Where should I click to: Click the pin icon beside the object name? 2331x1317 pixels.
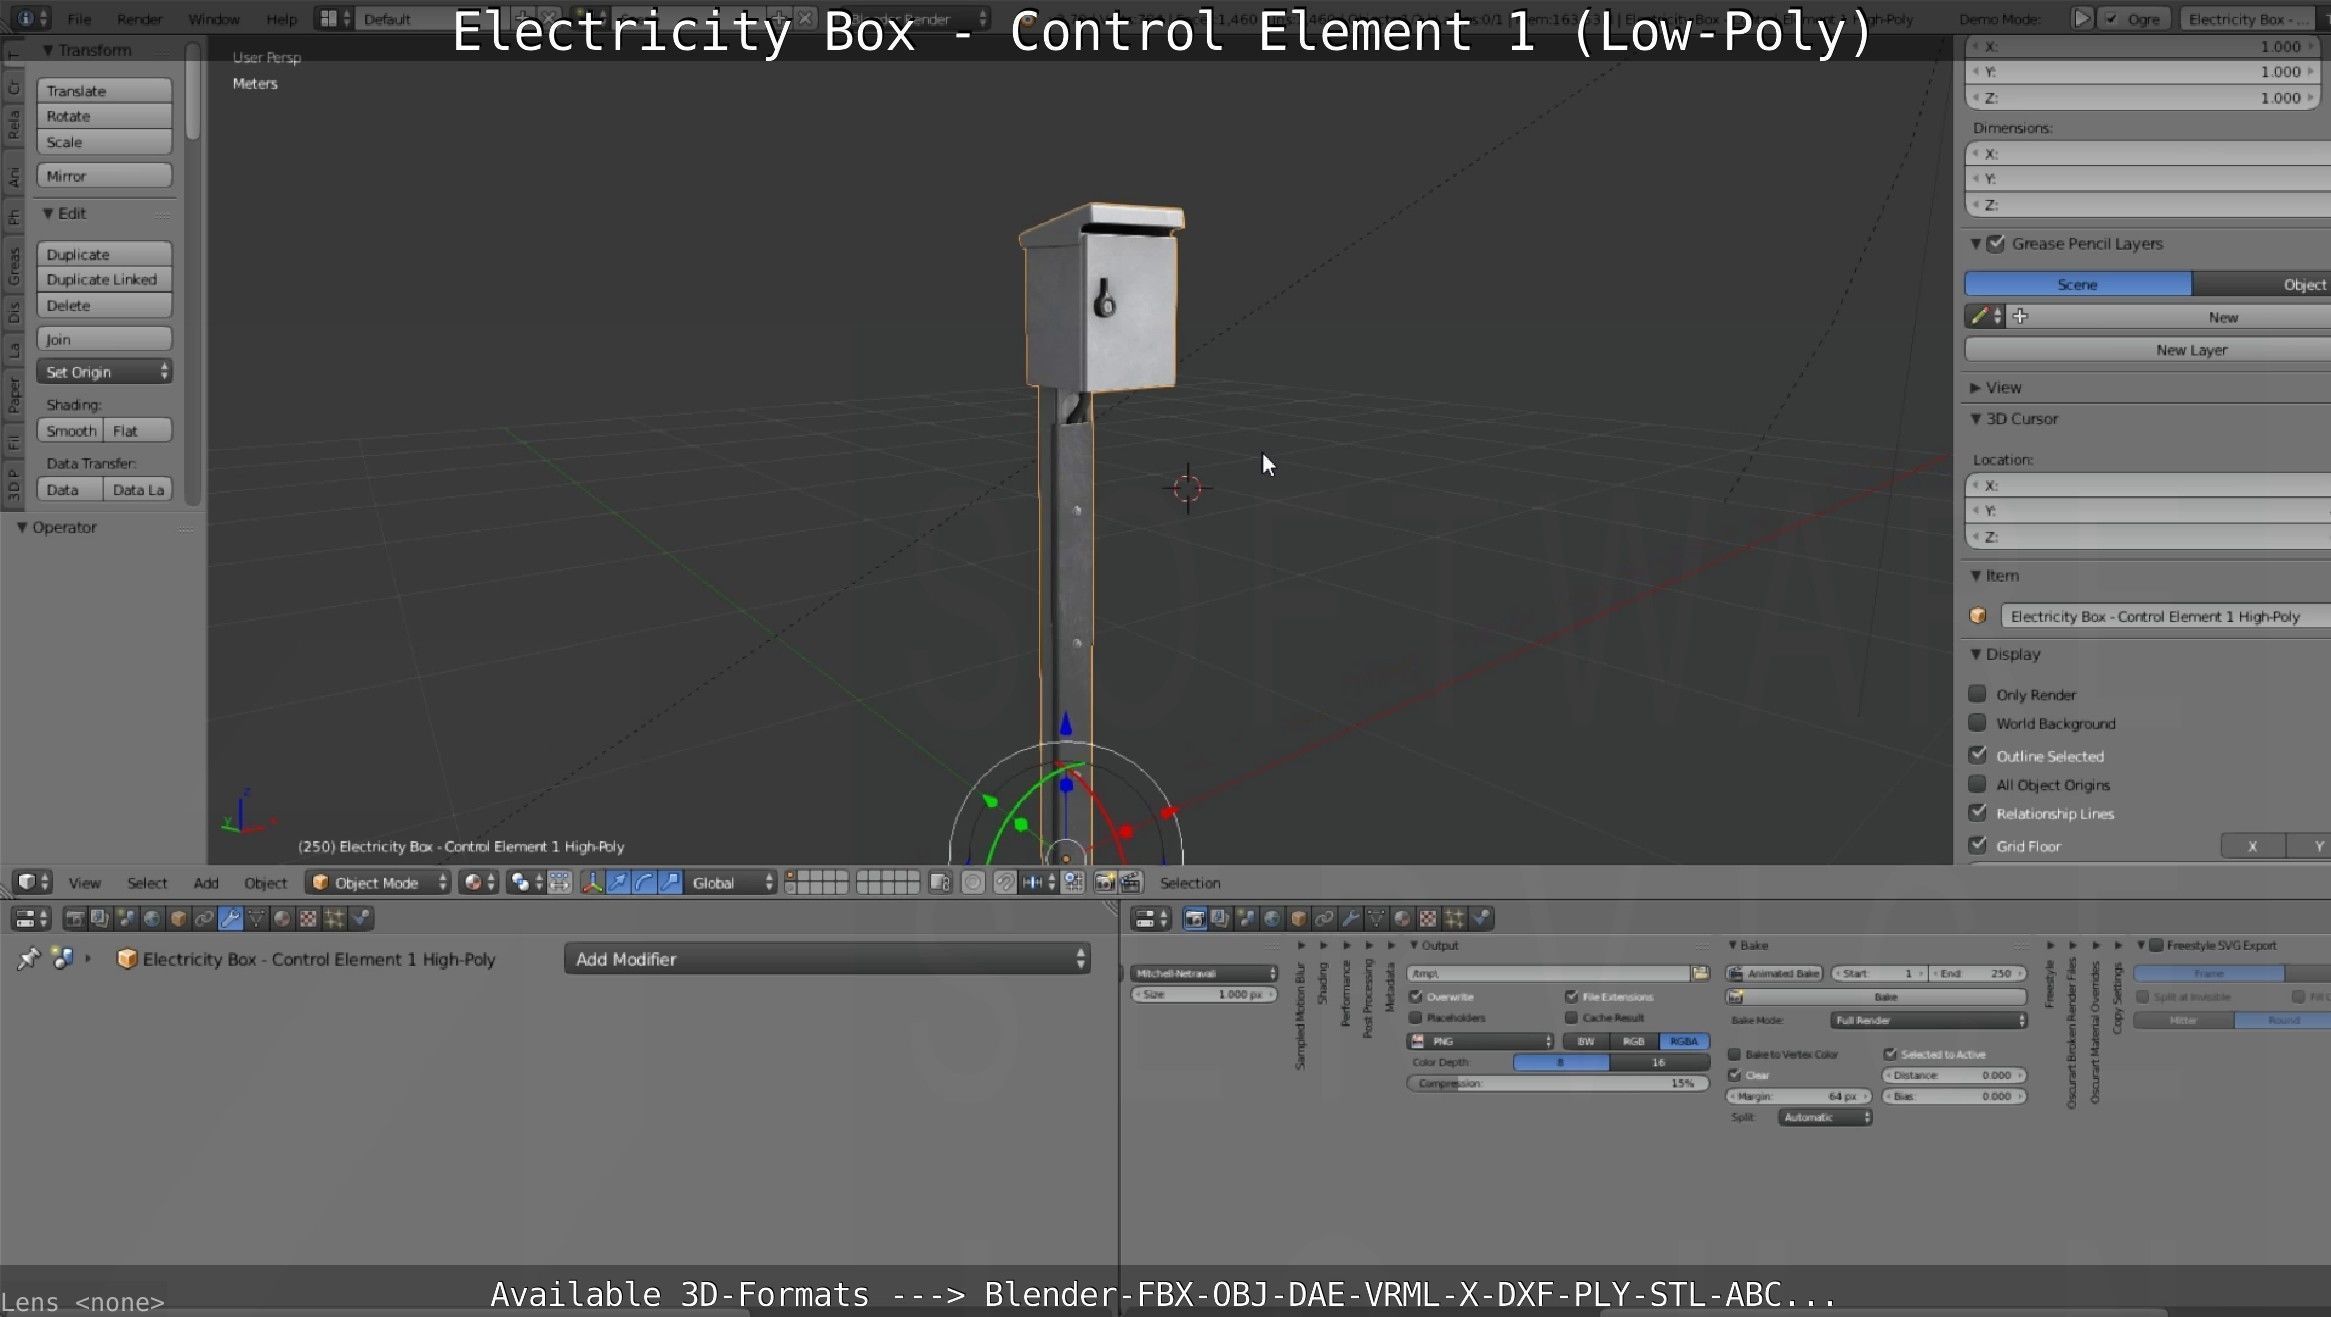coord(28,959)
